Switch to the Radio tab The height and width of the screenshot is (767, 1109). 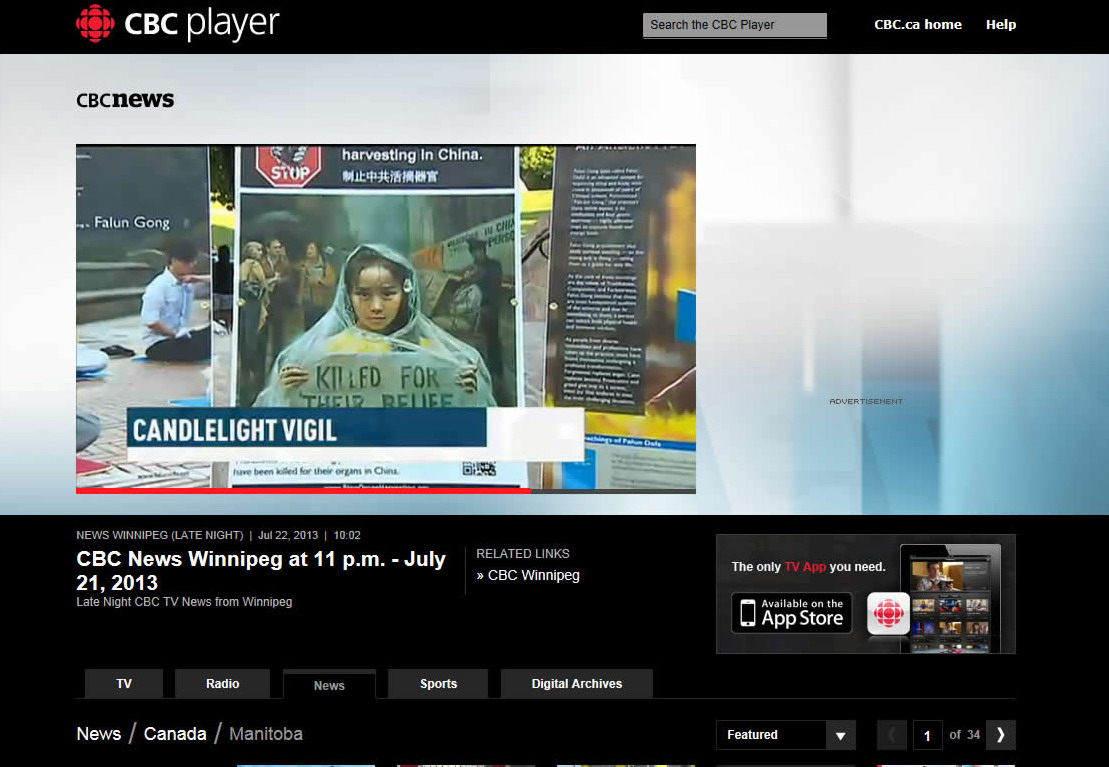[x=222, y=684]
